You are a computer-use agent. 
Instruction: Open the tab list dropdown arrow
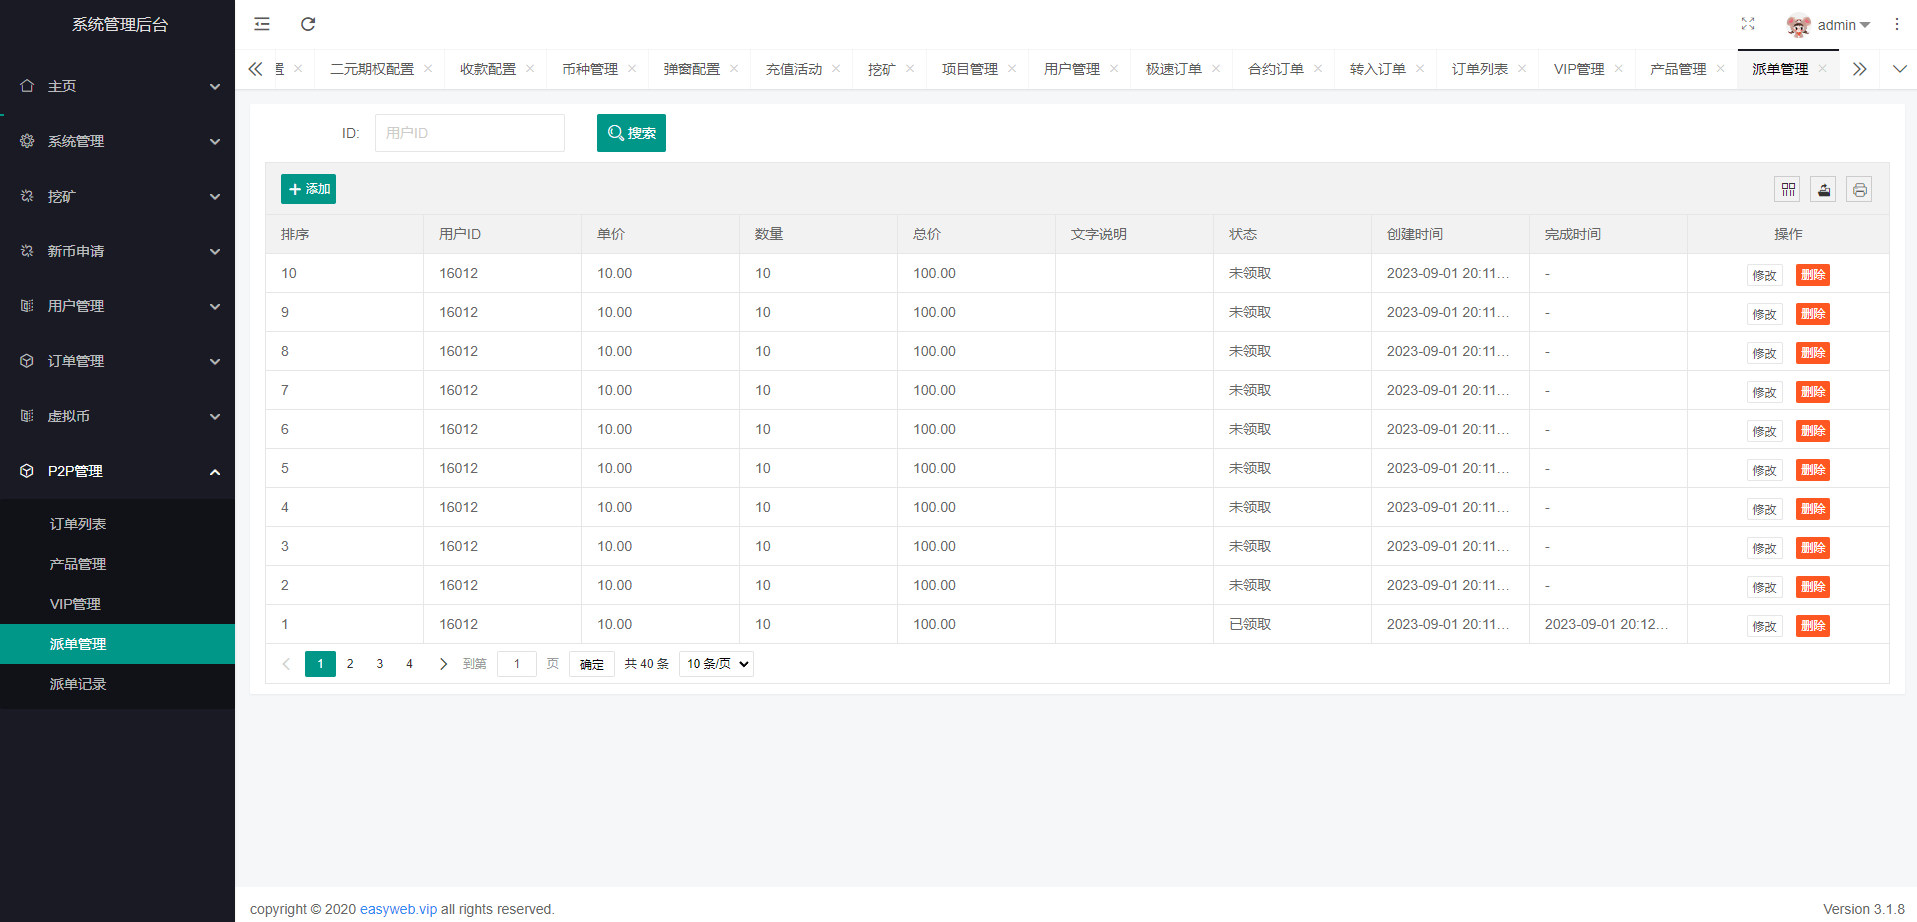point(1899,69)
